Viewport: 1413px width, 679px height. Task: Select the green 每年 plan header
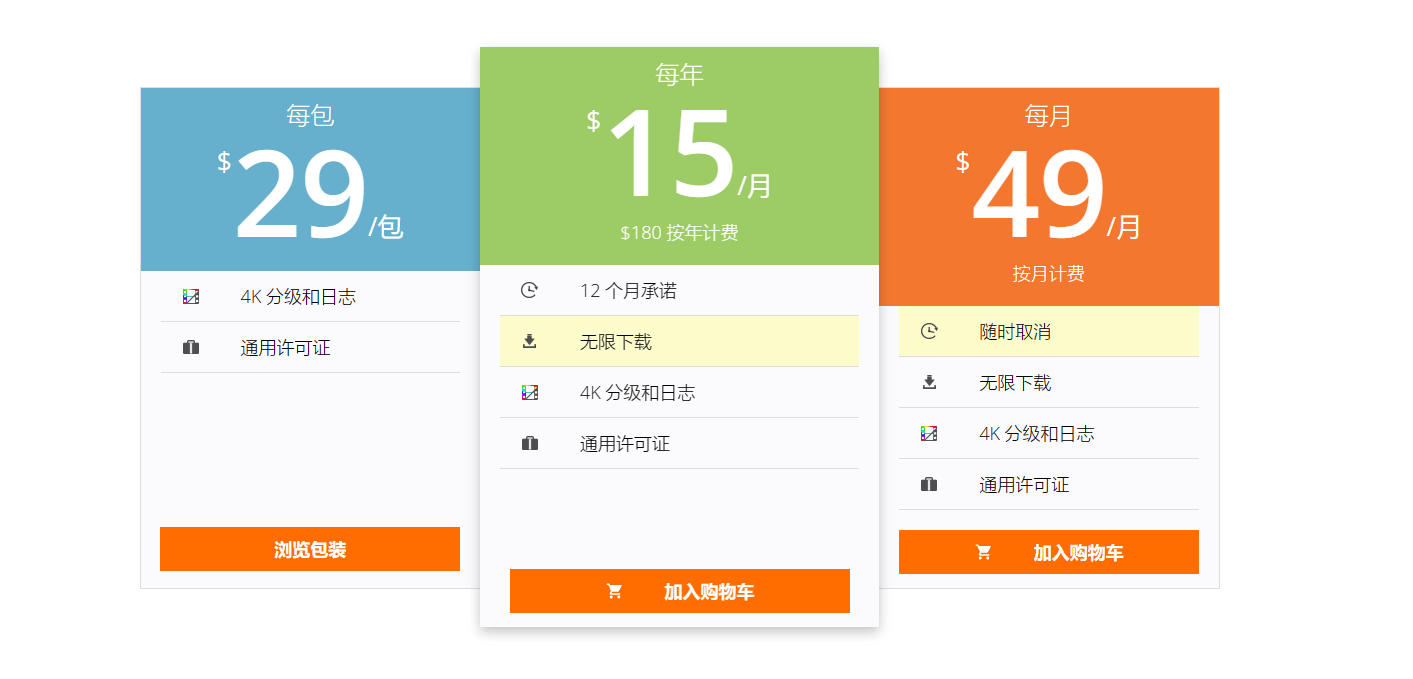(679, 75)
